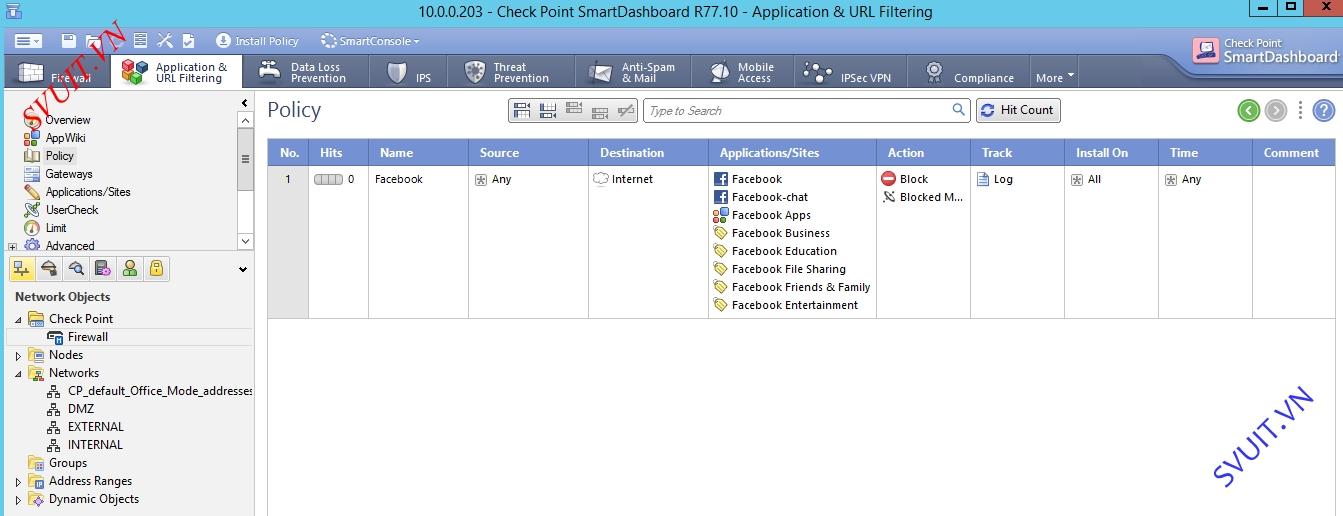The image size is (1343, 516).
Task: Select the Servers and OPSEC object tab icon
Action: [x=103, y=268]
